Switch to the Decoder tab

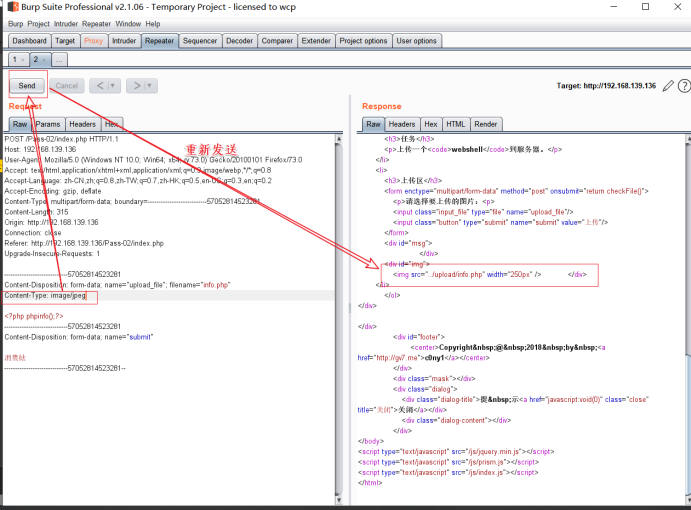point(240,41)
